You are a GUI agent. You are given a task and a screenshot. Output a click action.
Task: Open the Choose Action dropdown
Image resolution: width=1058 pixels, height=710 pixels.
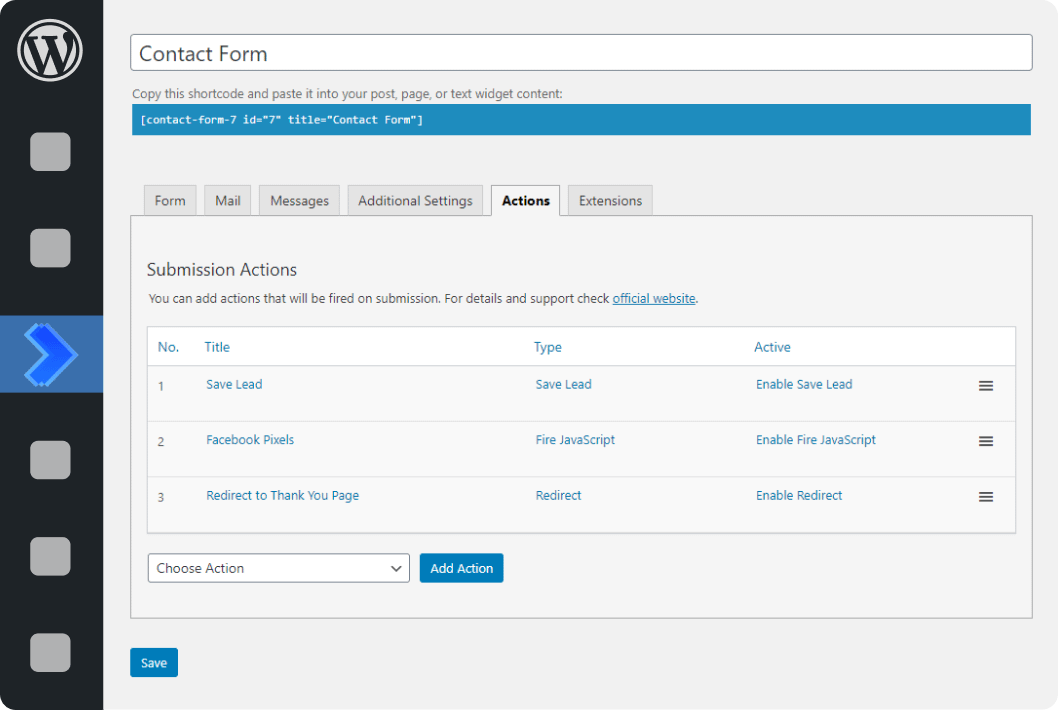[278, 567]
